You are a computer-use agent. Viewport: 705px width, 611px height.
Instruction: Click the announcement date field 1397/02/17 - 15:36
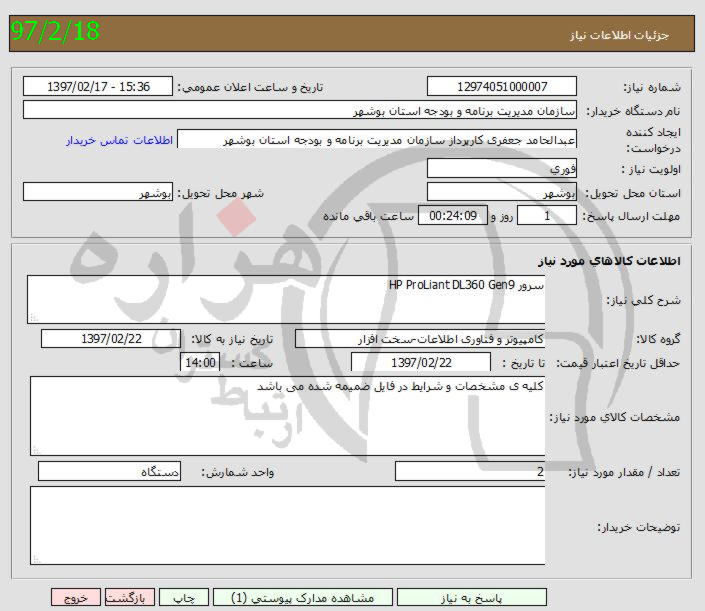98,86
